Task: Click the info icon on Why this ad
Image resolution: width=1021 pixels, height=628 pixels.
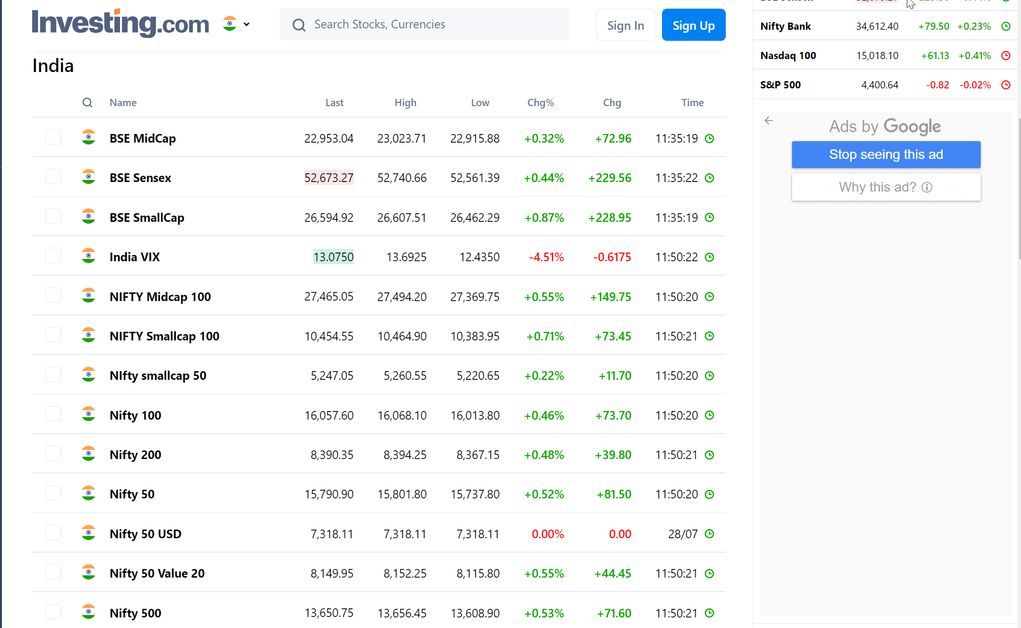Action: (927, 187)
